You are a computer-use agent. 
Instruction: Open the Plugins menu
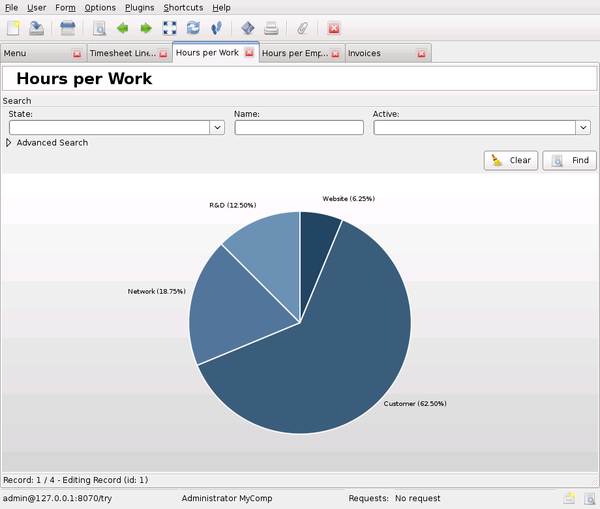pos(140,8)
